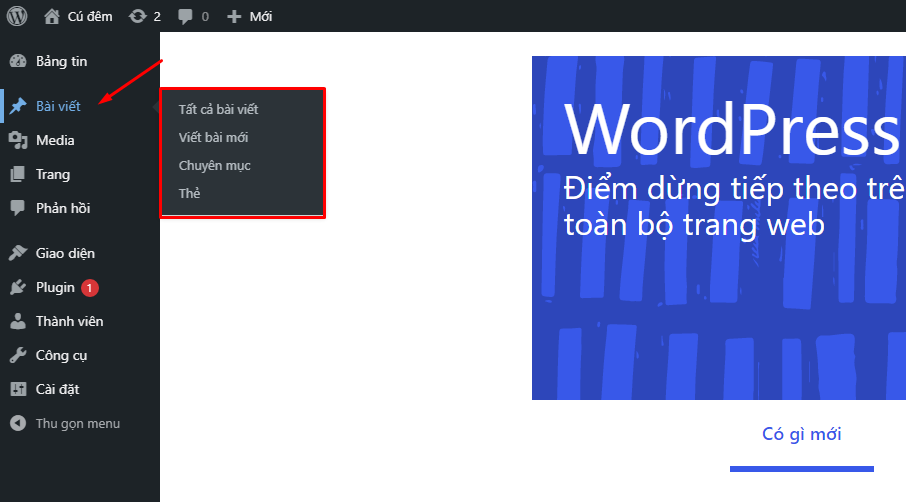
Task: Click the Thu gọn menu collapse arrow icon
Action: (18, 423)
